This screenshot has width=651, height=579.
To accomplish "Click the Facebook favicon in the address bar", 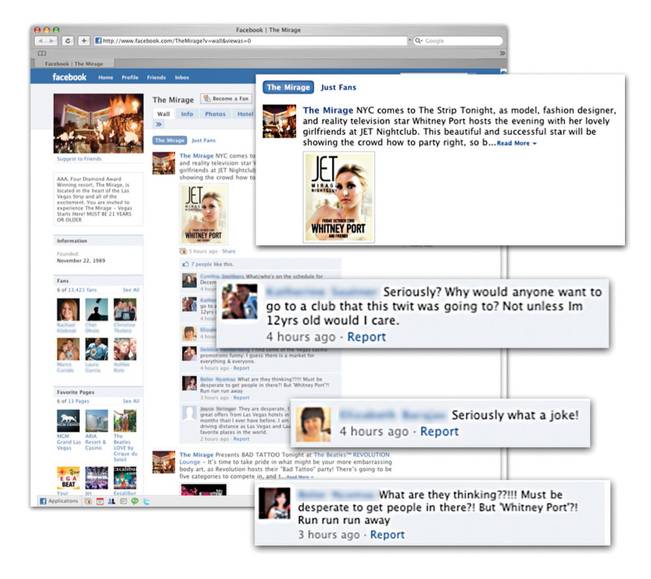I will 98,41.
